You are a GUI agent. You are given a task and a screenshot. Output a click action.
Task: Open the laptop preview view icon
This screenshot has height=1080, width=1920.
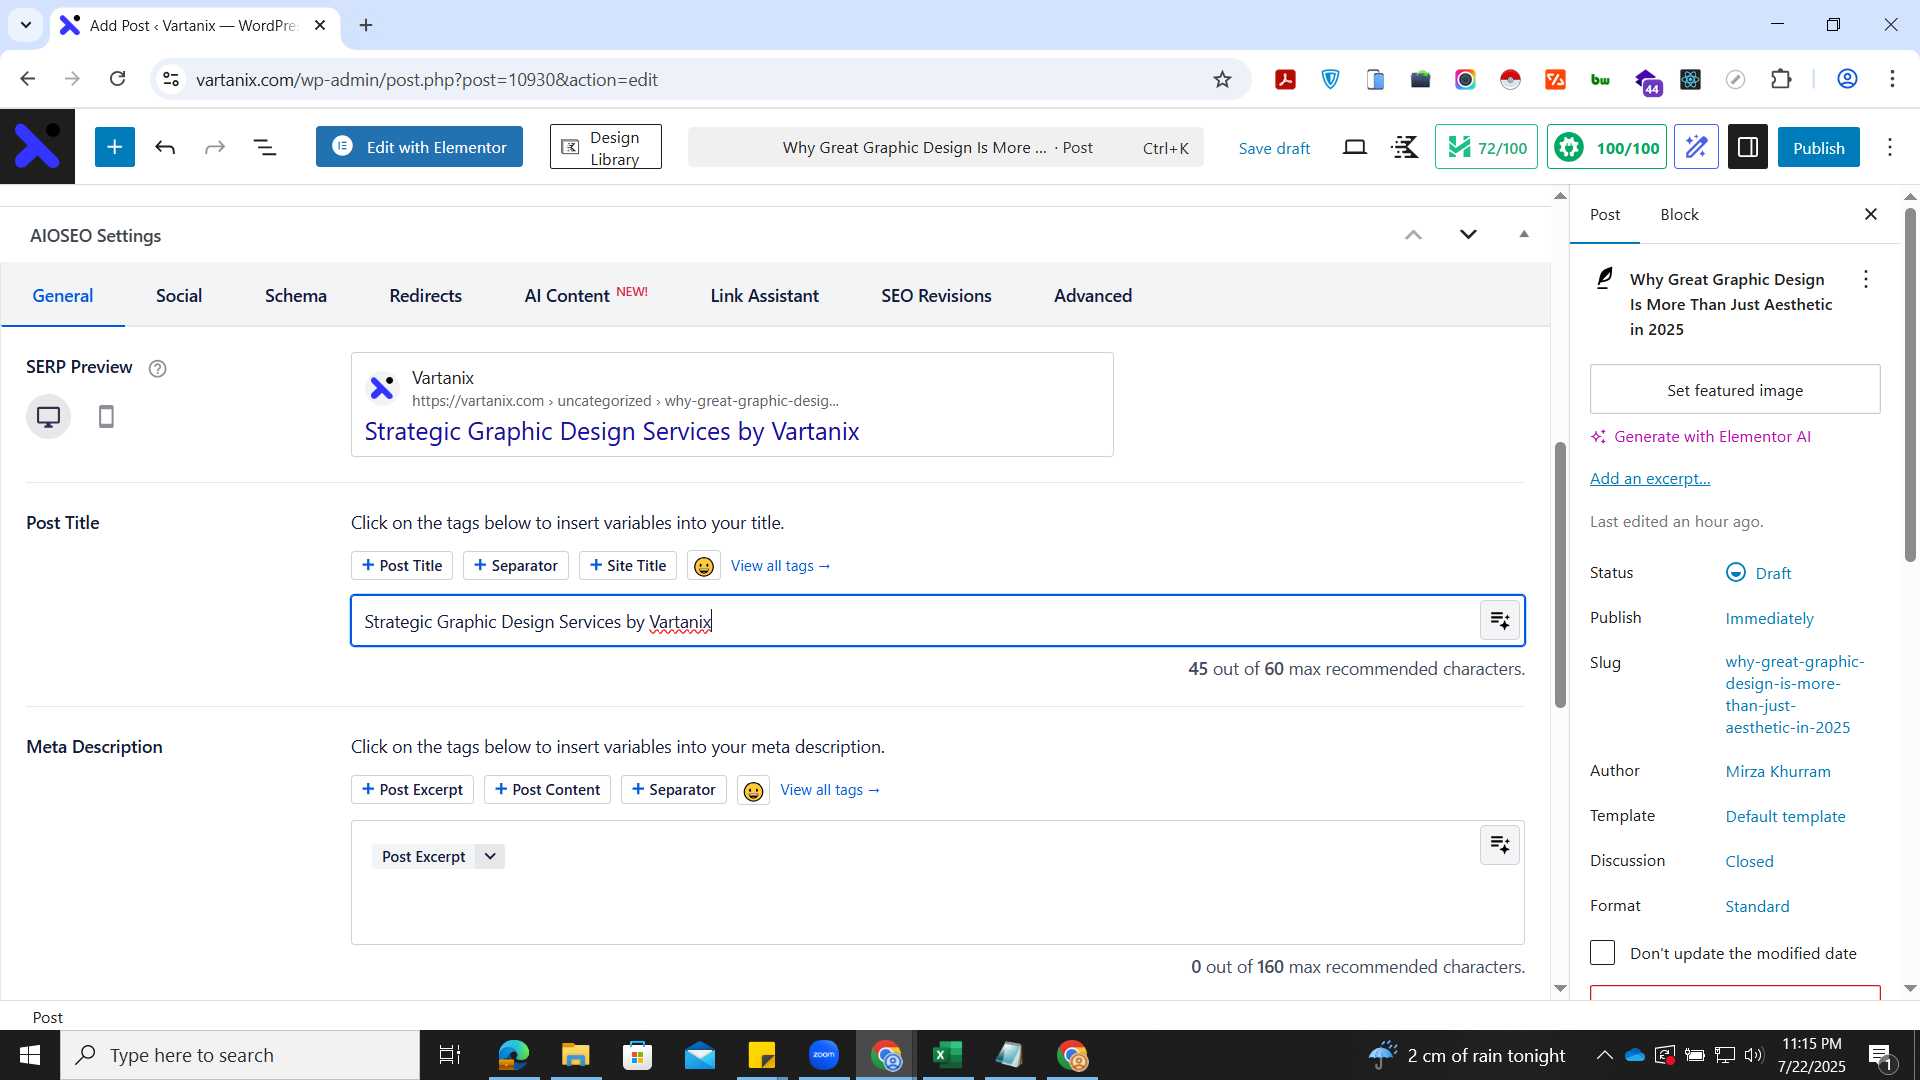tap(1355, 148)
